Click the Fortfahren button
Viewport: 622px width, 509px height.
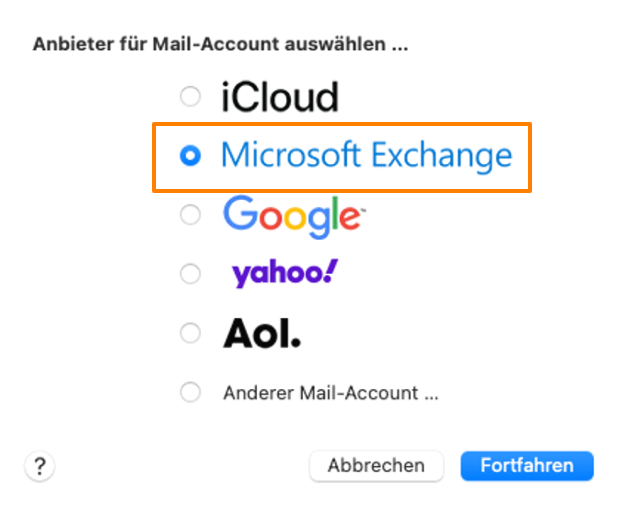(x=527, y=466)
